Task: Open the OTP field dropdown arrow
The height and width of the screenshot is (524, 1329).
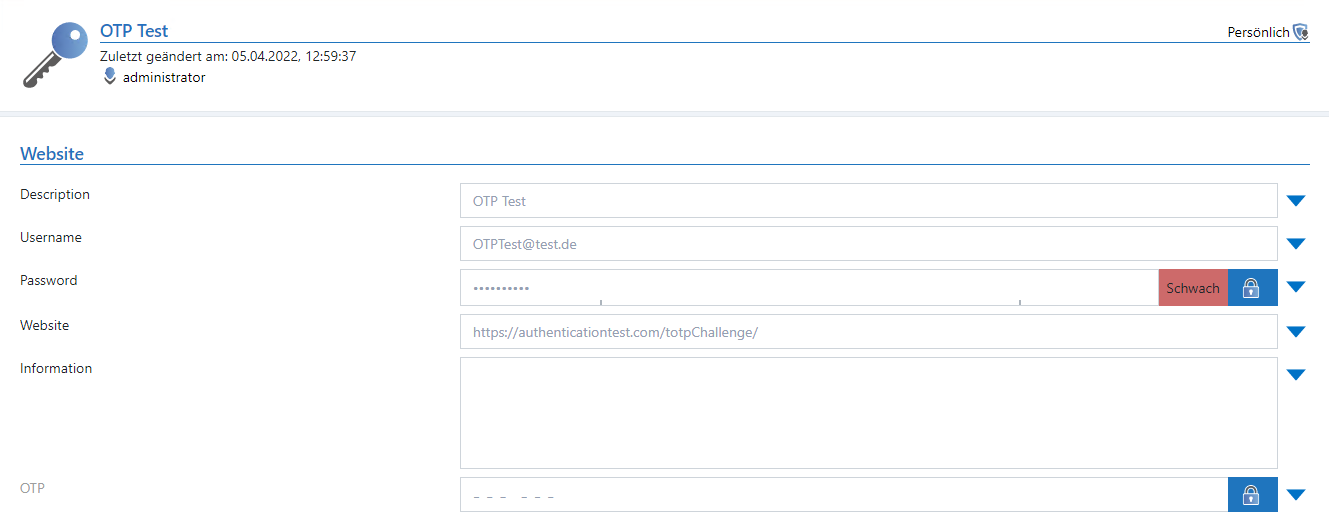Action: tap(1296, 494)
